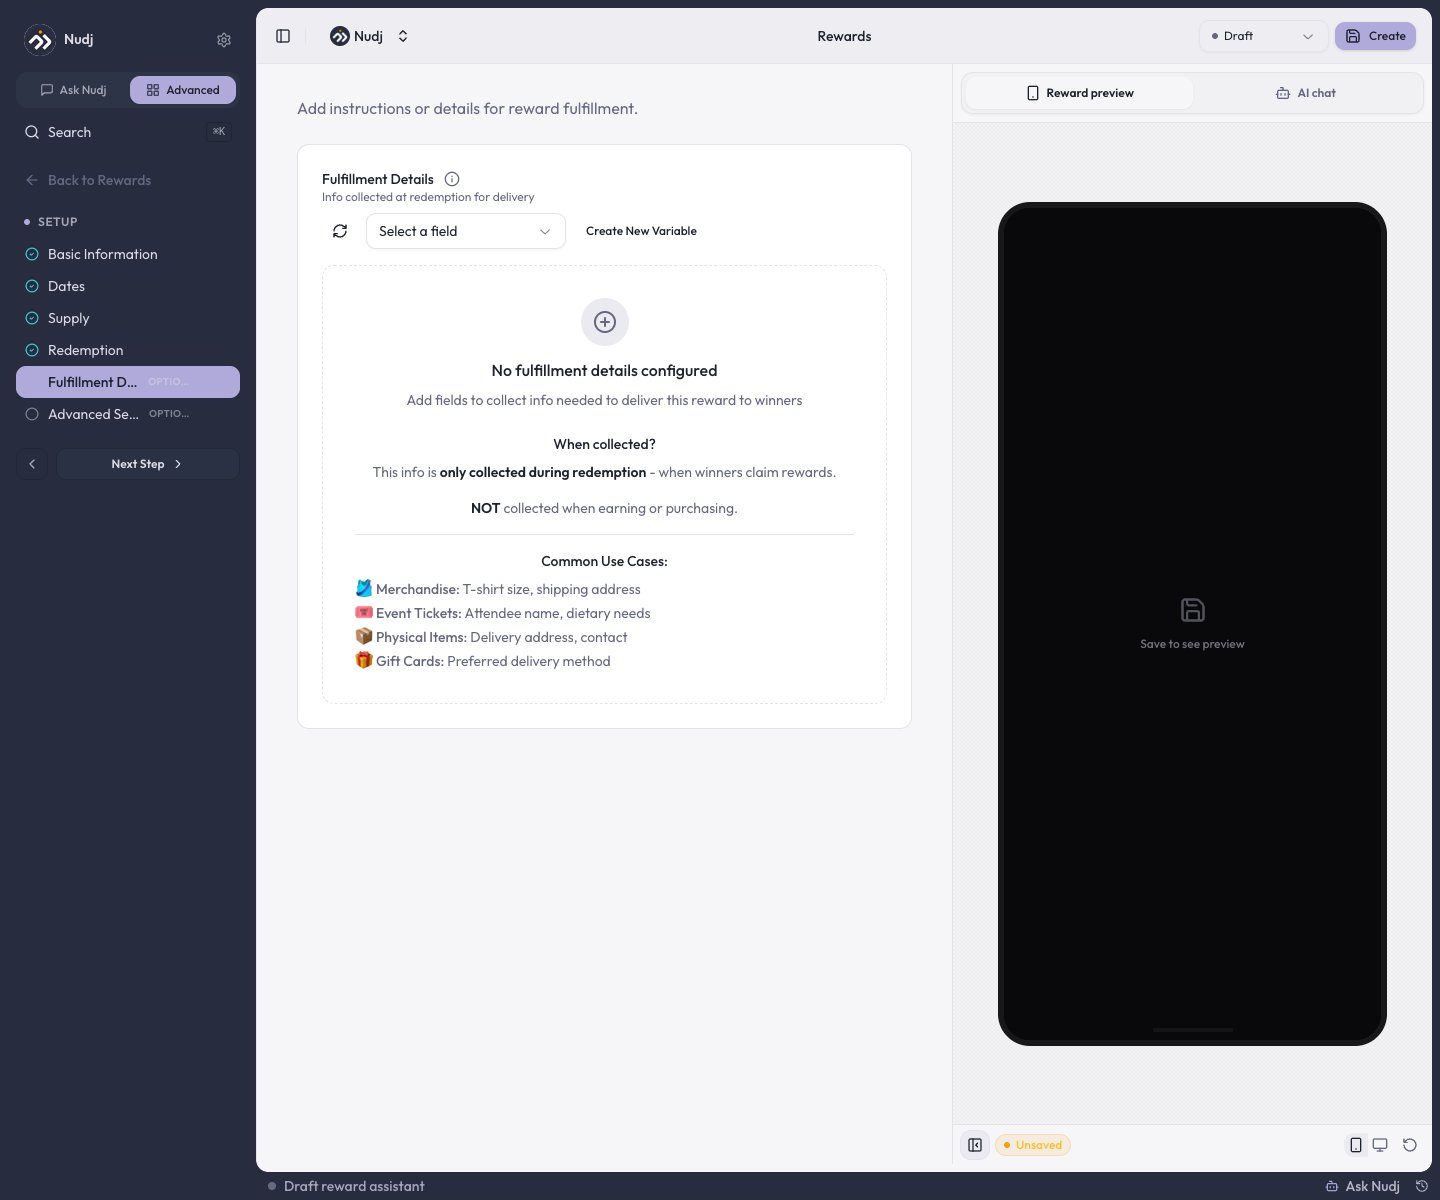
Task: Toggle sidebar panel icon in top bar
Action: click(283, 36)
